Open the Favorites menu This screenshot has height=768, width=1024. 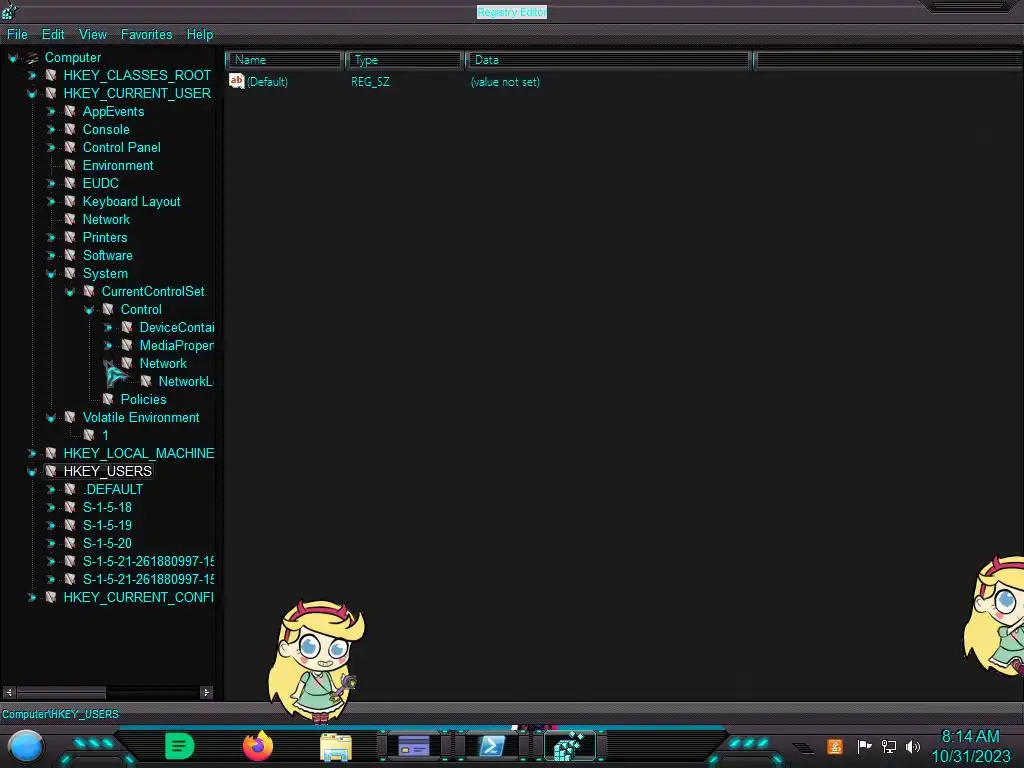click(146, 35)
